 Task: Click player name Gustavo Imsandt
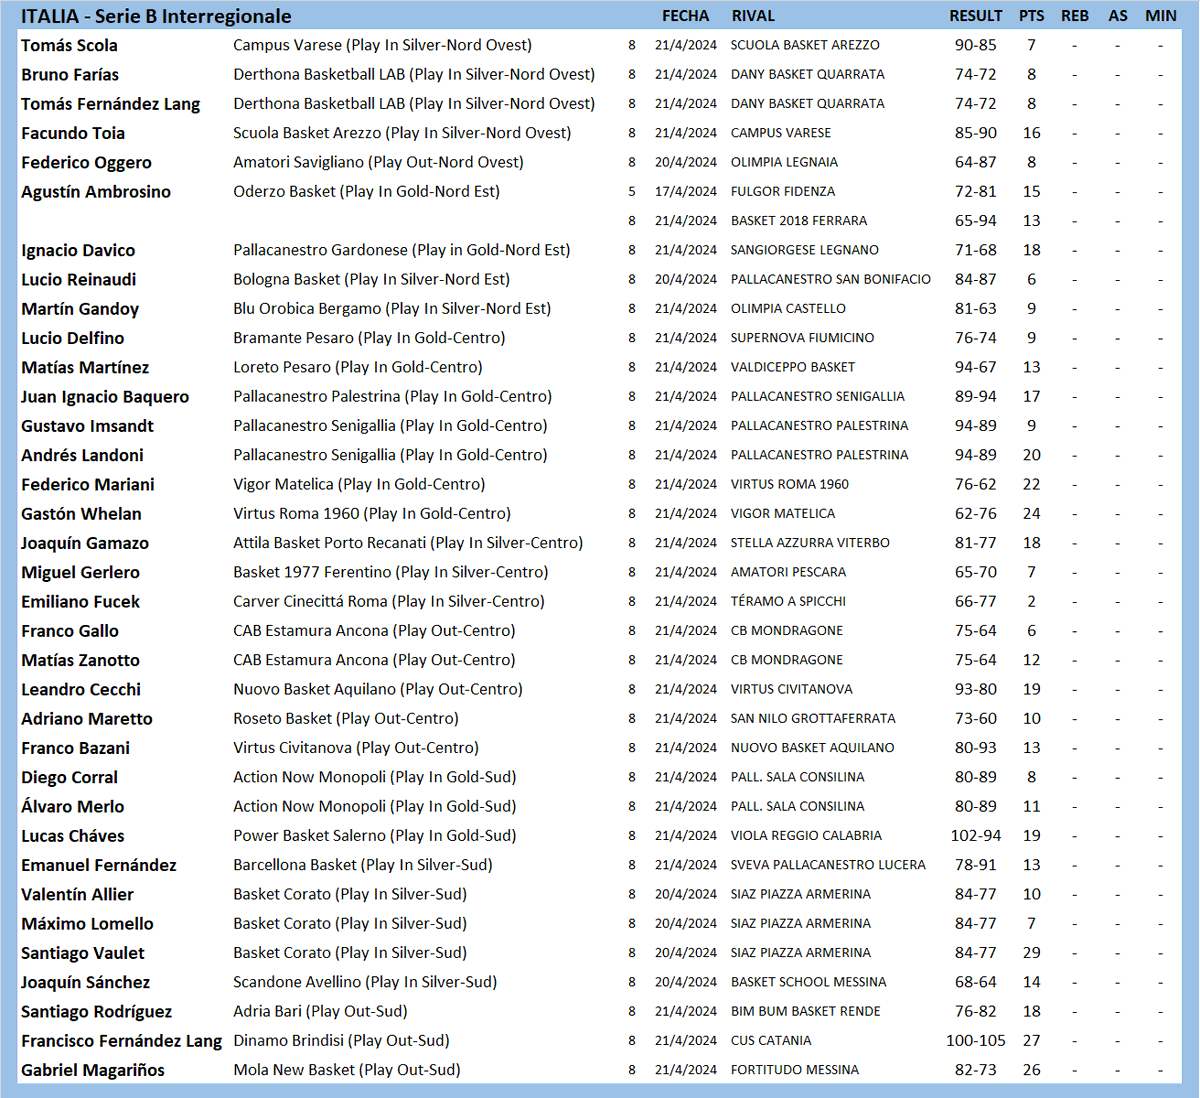[87, 426]
